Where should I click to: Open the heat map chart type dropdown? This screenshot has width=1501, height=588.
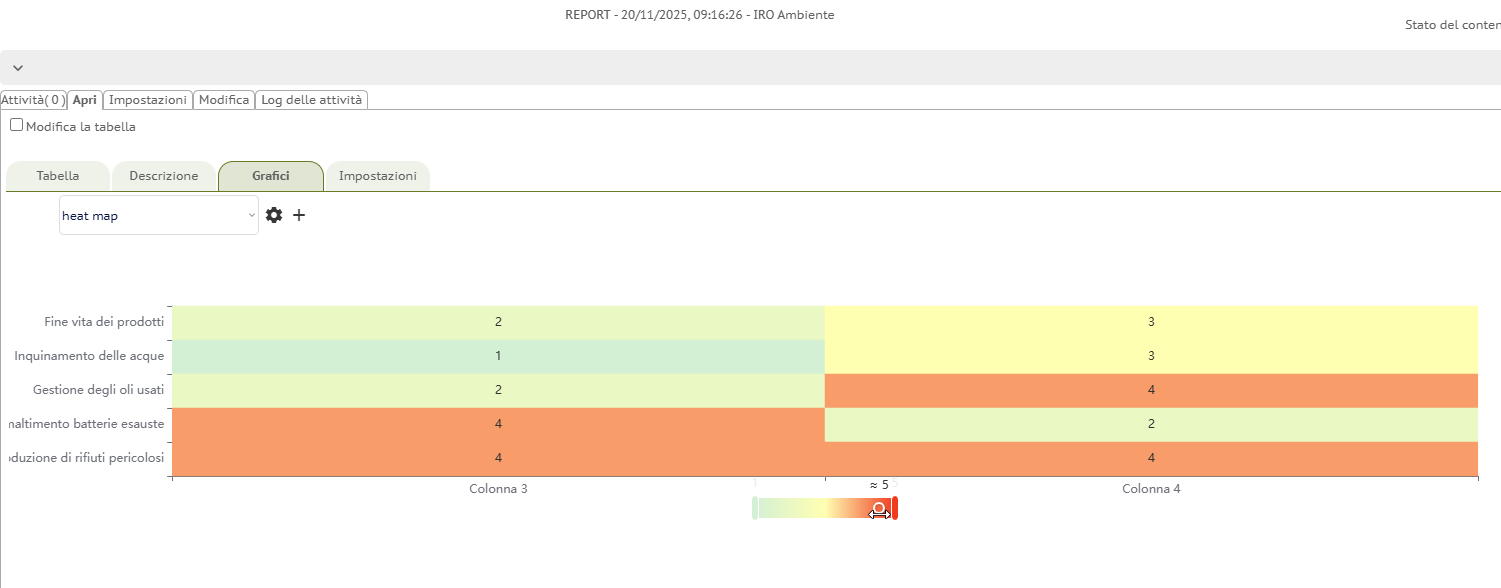point(158,215)
